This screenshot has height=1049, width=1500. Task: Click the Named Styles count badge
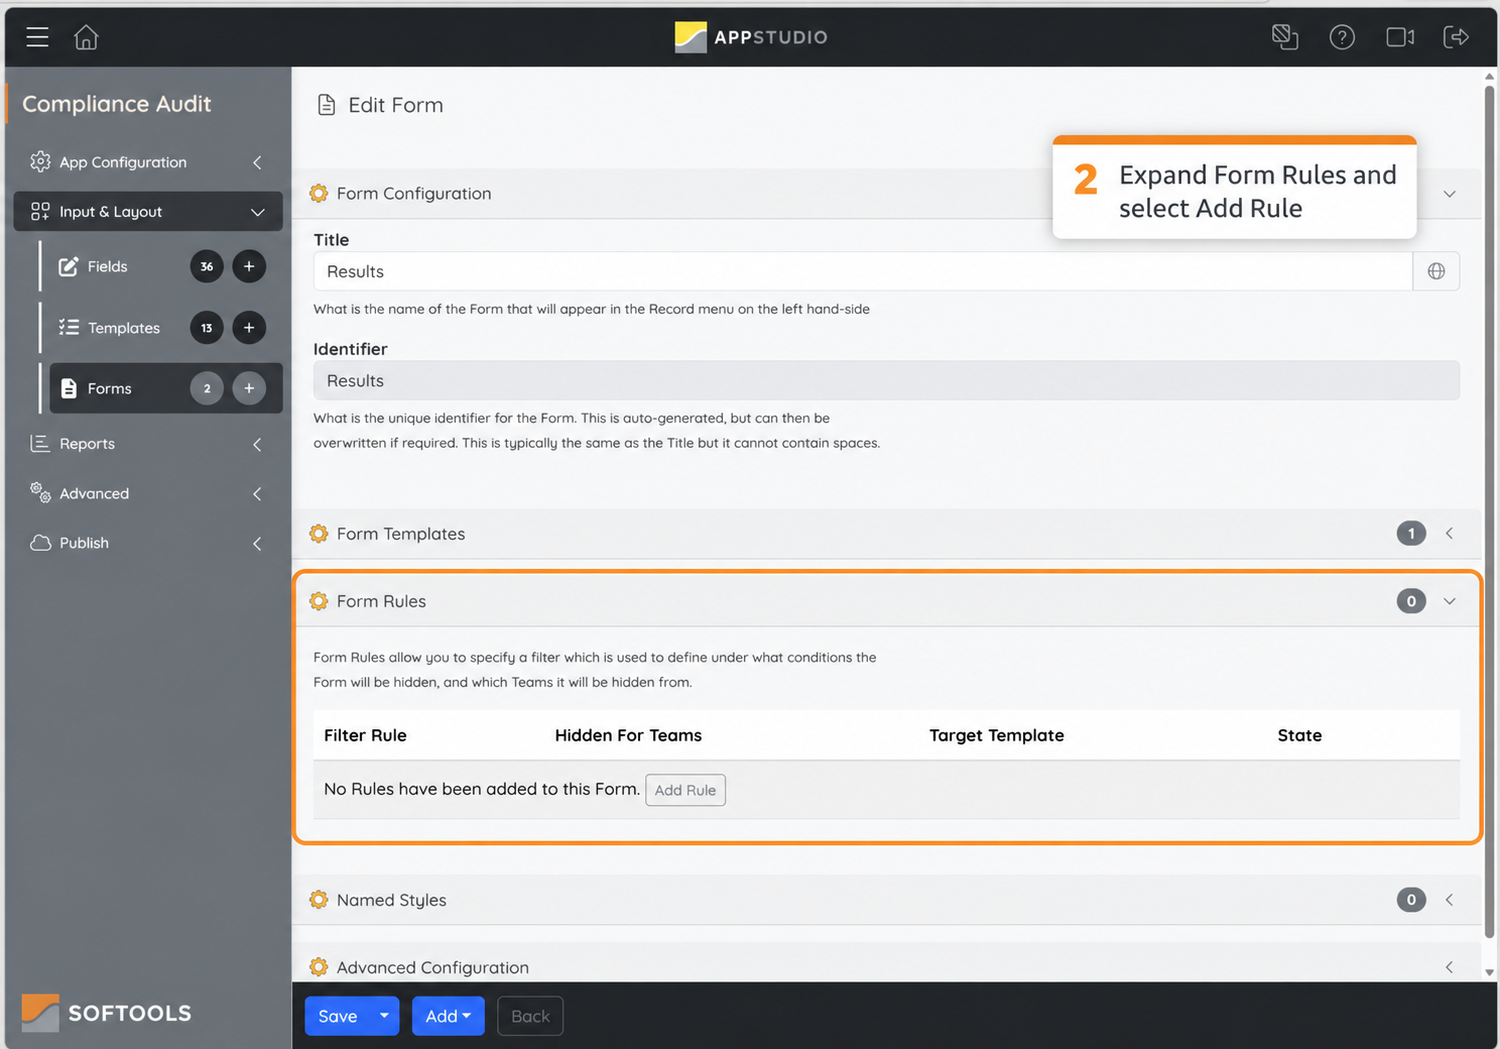[1411, 899]
